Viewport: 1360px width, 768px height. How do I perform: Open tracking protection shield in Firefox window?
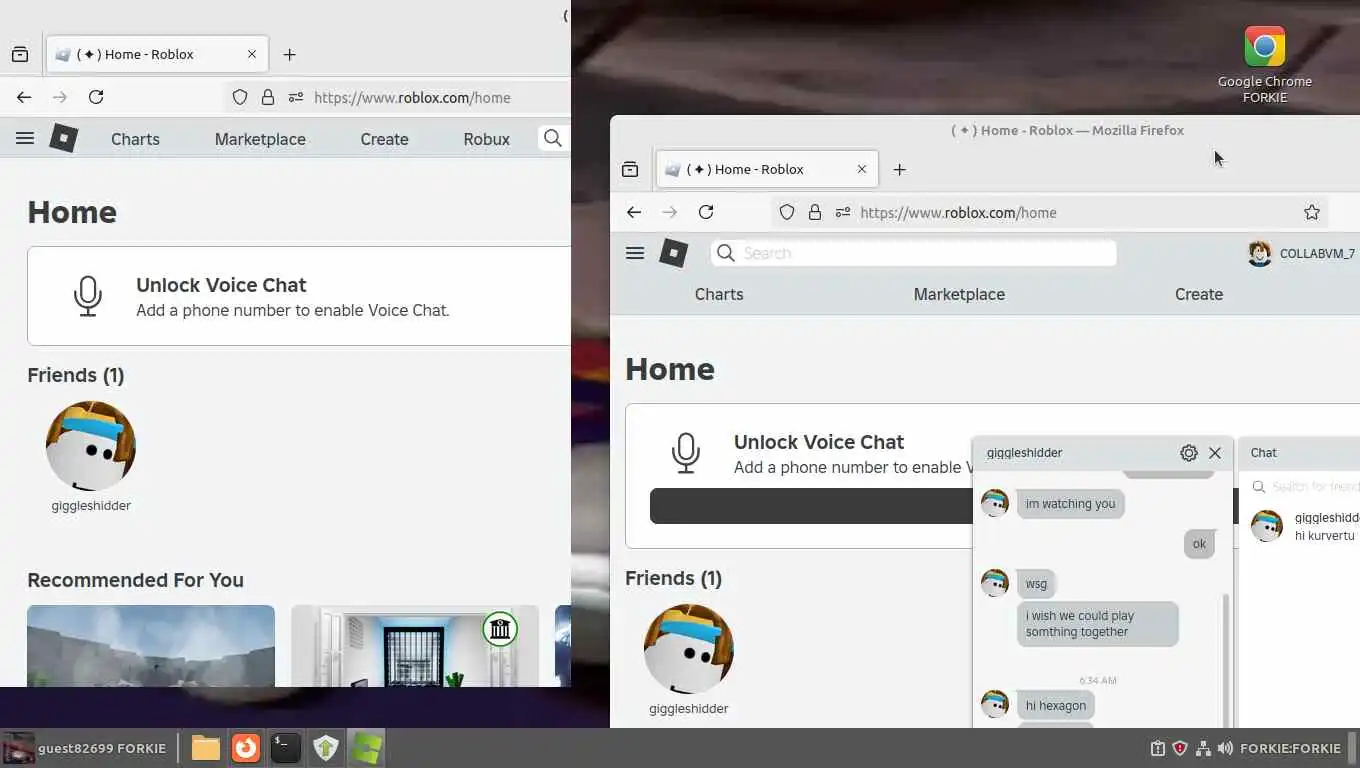coord(787,212)
